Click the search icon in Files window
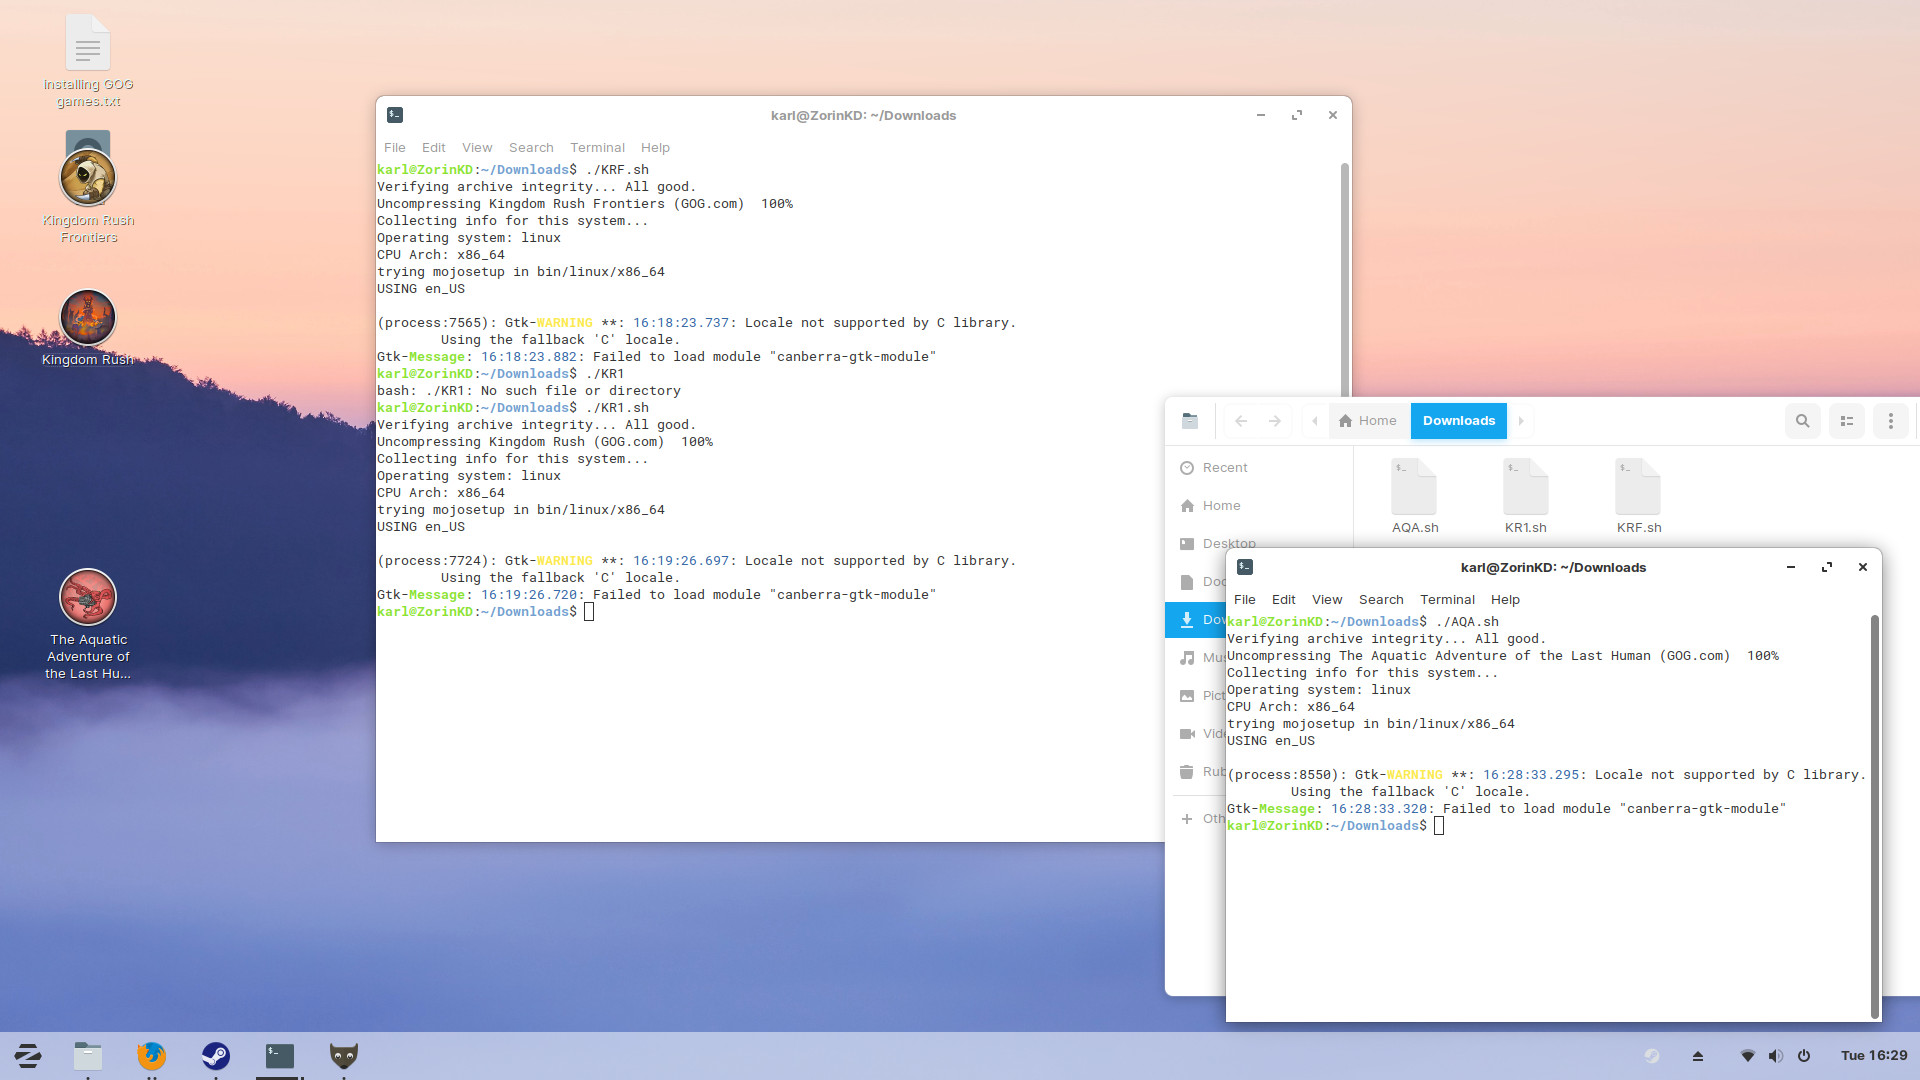This screenshot has width=1920, height=1080. [1803, 421]
